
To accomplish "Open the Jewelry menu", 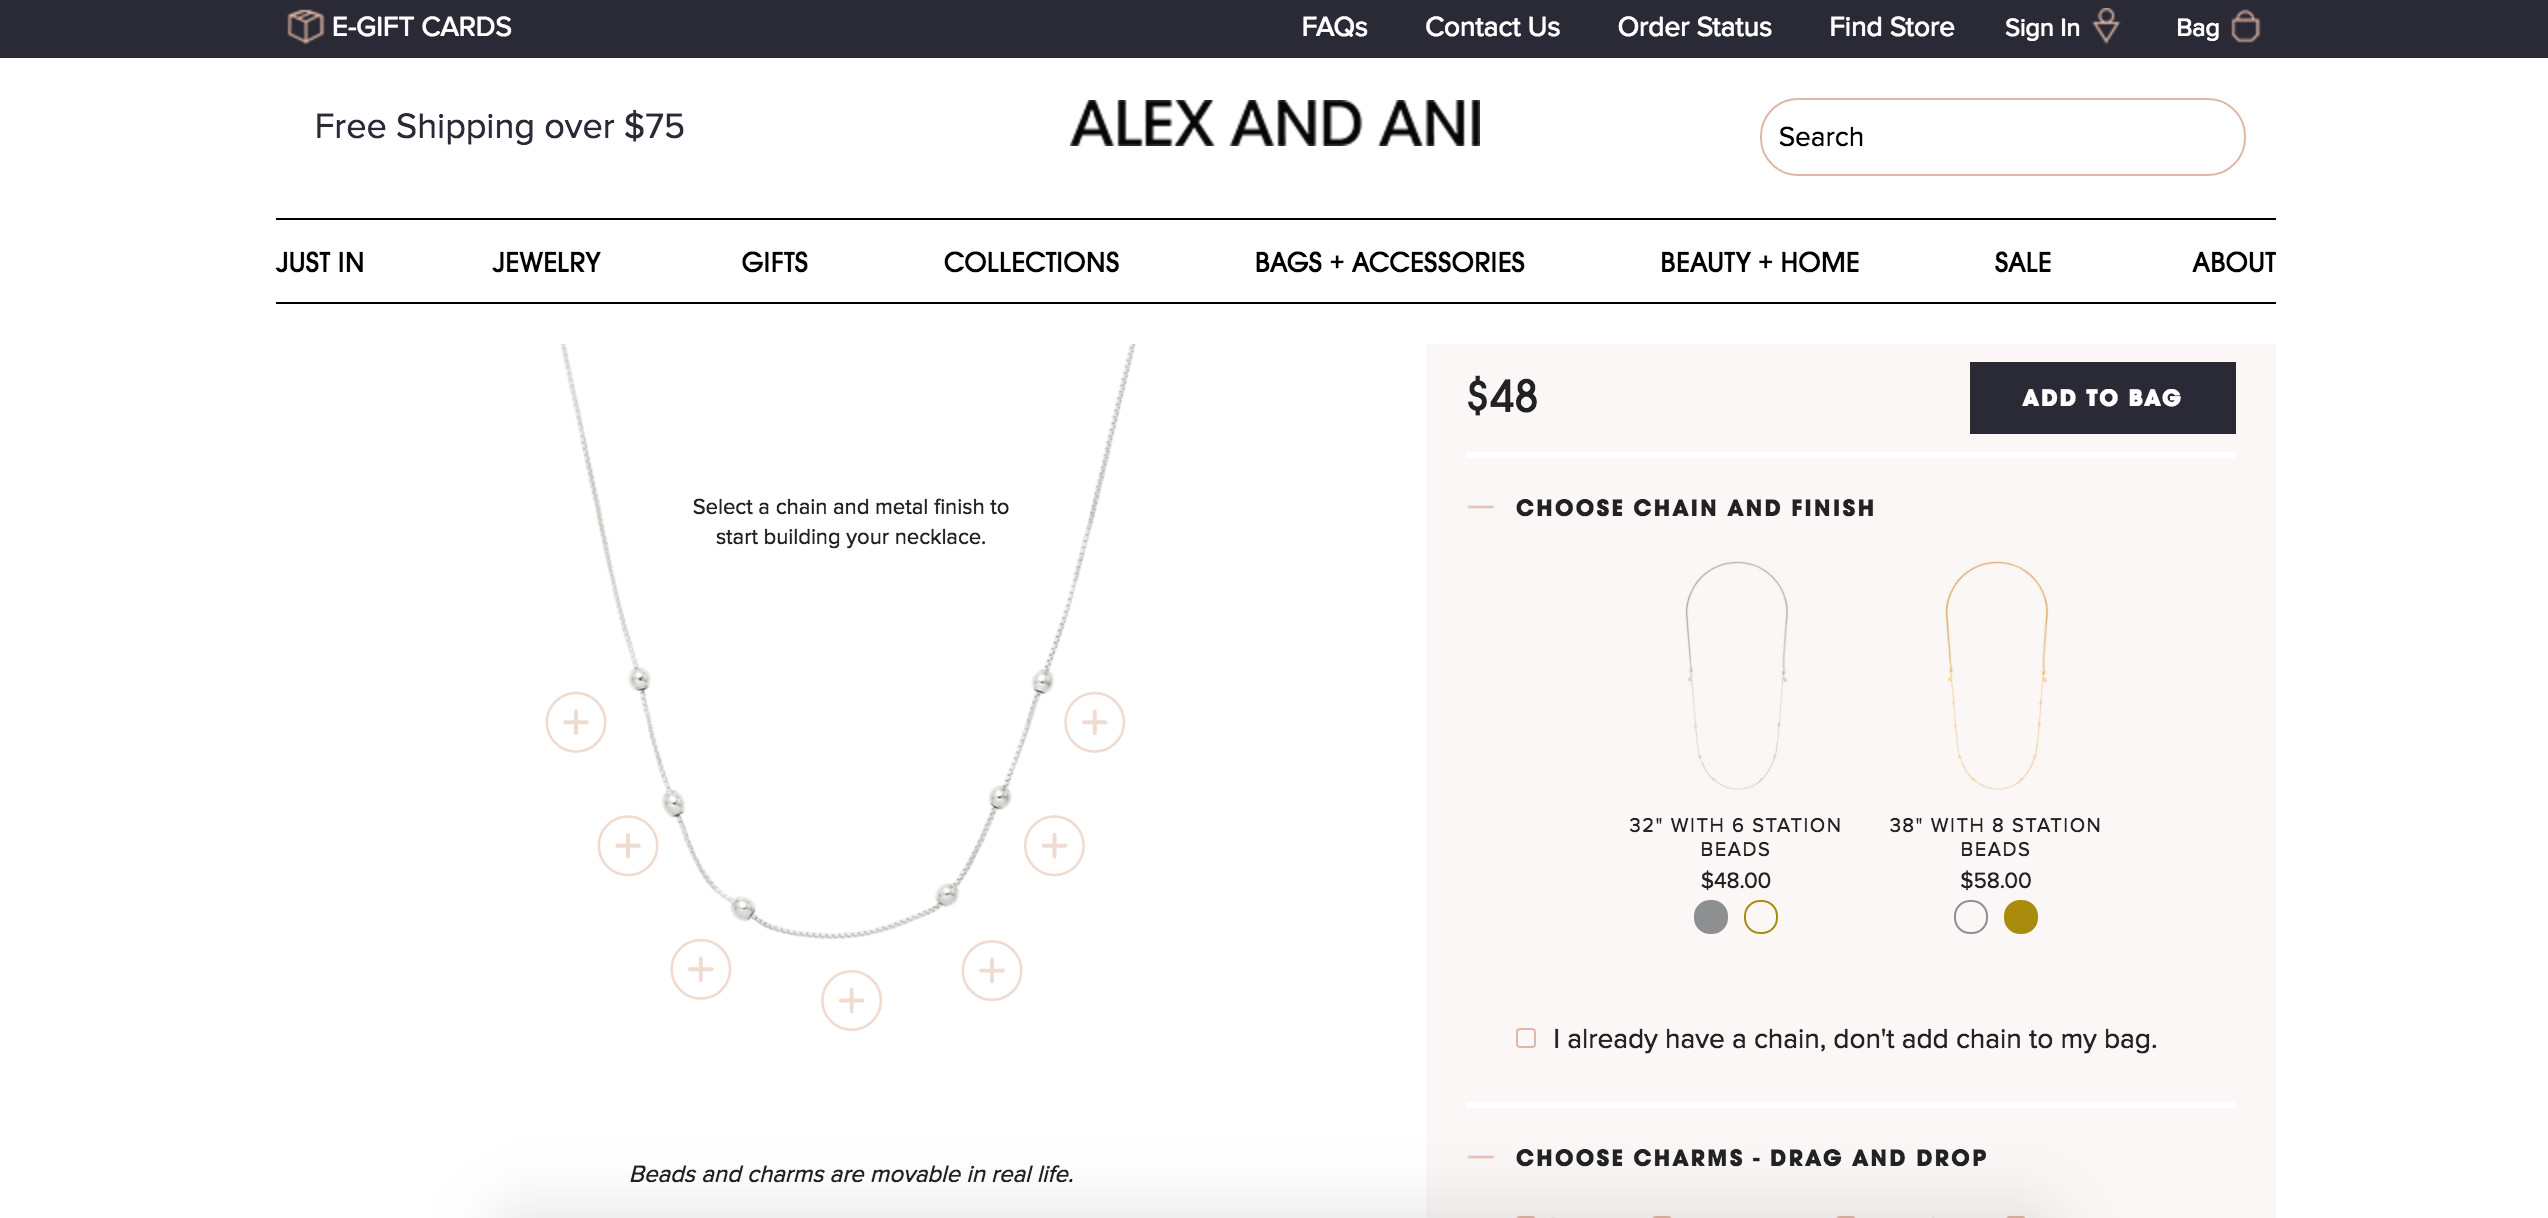I will coord(546,262).
